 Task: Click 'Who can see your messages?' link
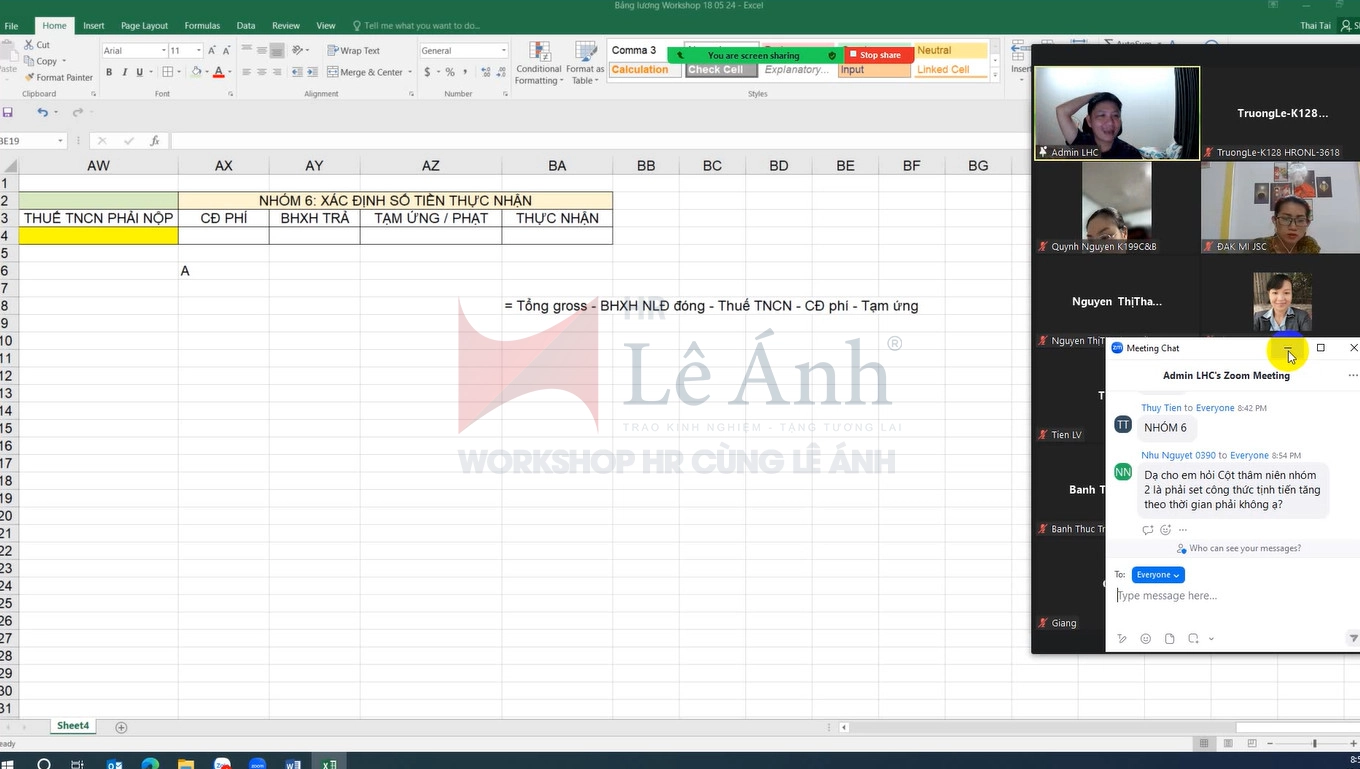[x=1244, y=548]
